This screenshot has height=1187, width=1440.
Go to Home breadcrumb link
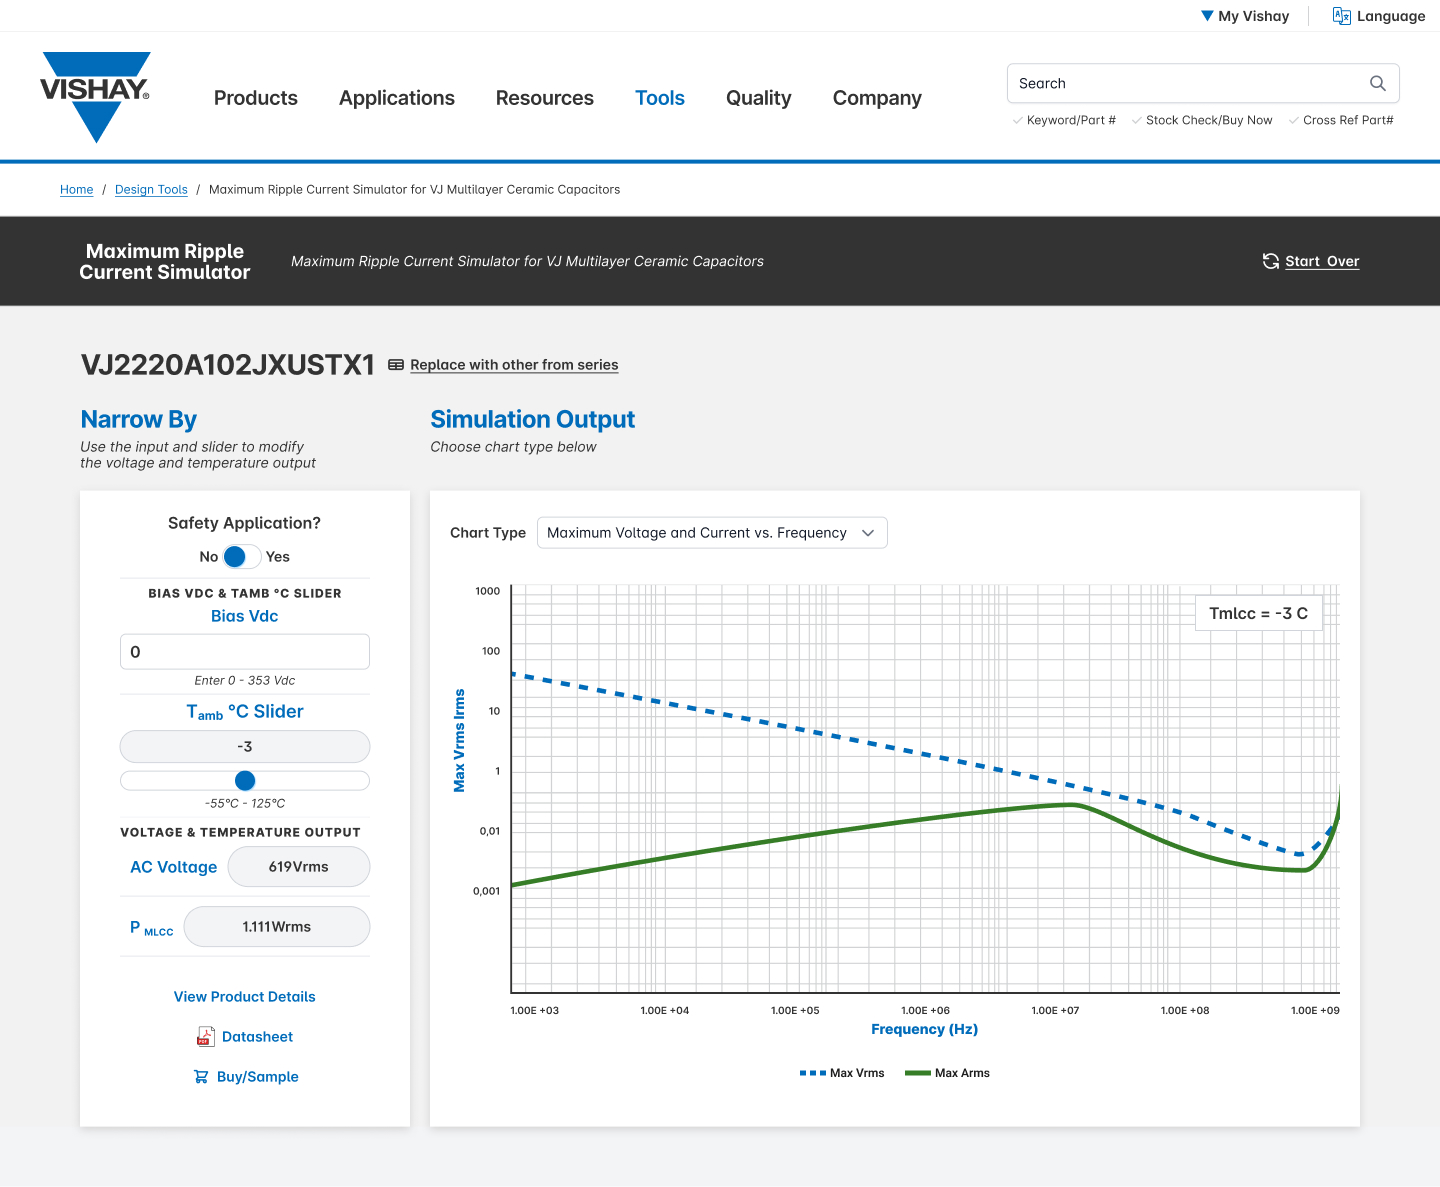tap(76, 190)
